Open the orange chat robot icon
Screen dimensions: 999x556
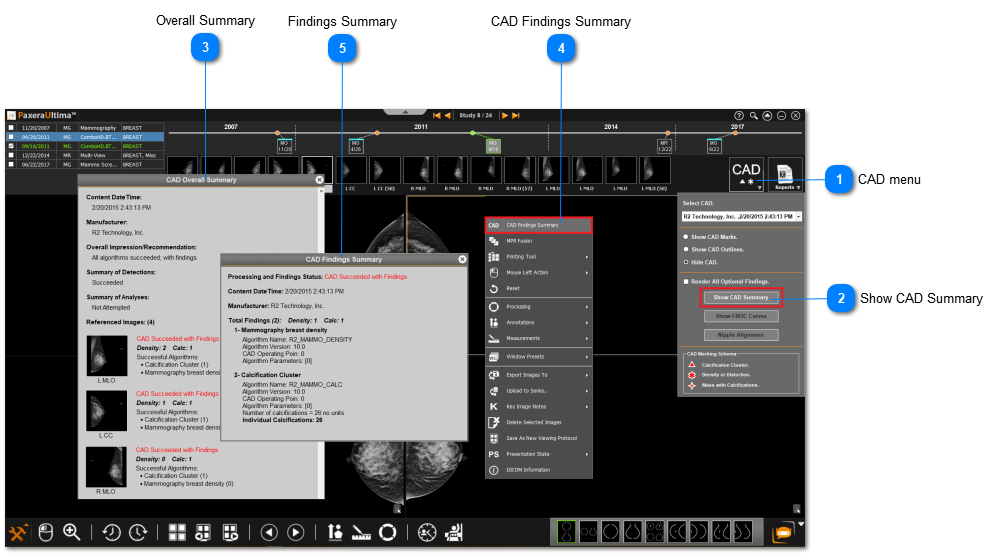(783, 533)
